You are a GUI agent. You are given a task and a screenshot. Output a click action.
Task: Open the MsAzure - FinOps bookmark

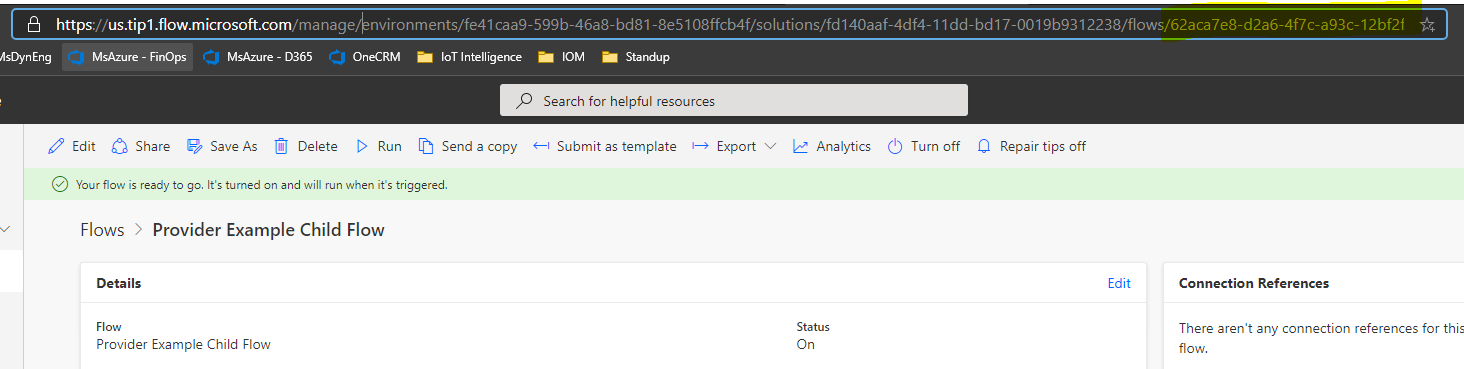126,57
